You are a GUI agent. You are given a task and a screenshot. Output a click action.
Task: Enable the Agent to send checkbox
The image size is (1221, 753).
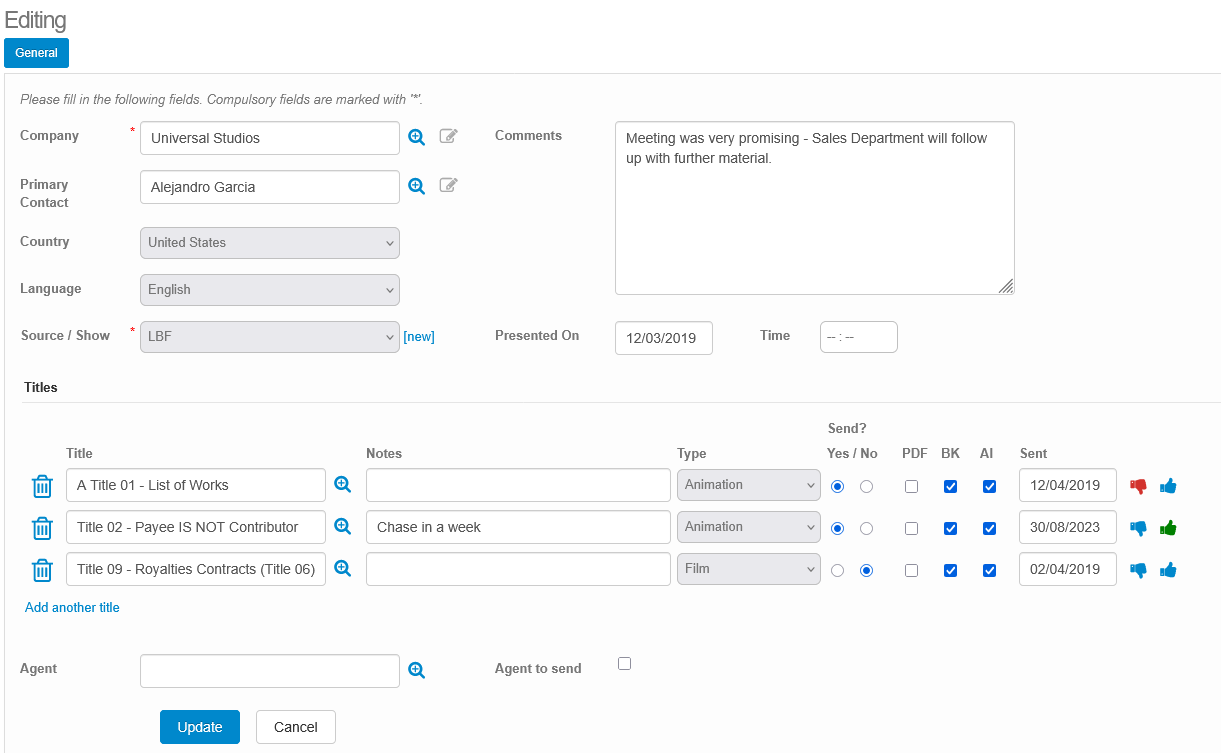tap(624, 663)
